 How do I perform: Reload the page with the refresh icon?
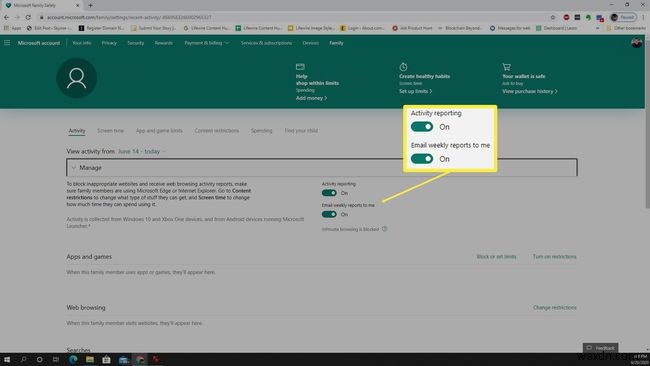pos(28,17)
